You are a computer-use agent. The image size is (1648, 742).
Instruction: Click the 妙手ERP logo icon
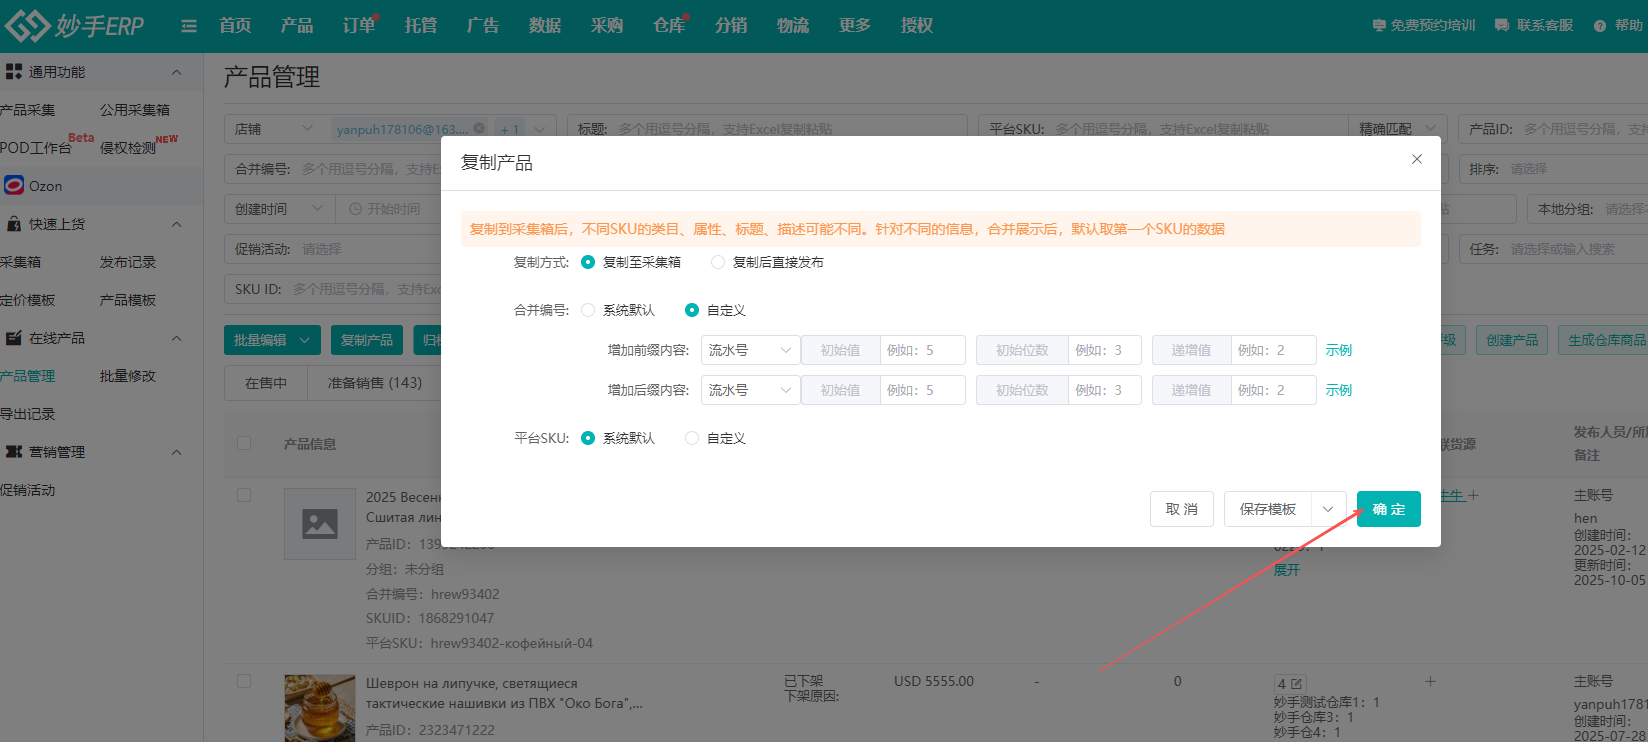[x=27, y=26]
